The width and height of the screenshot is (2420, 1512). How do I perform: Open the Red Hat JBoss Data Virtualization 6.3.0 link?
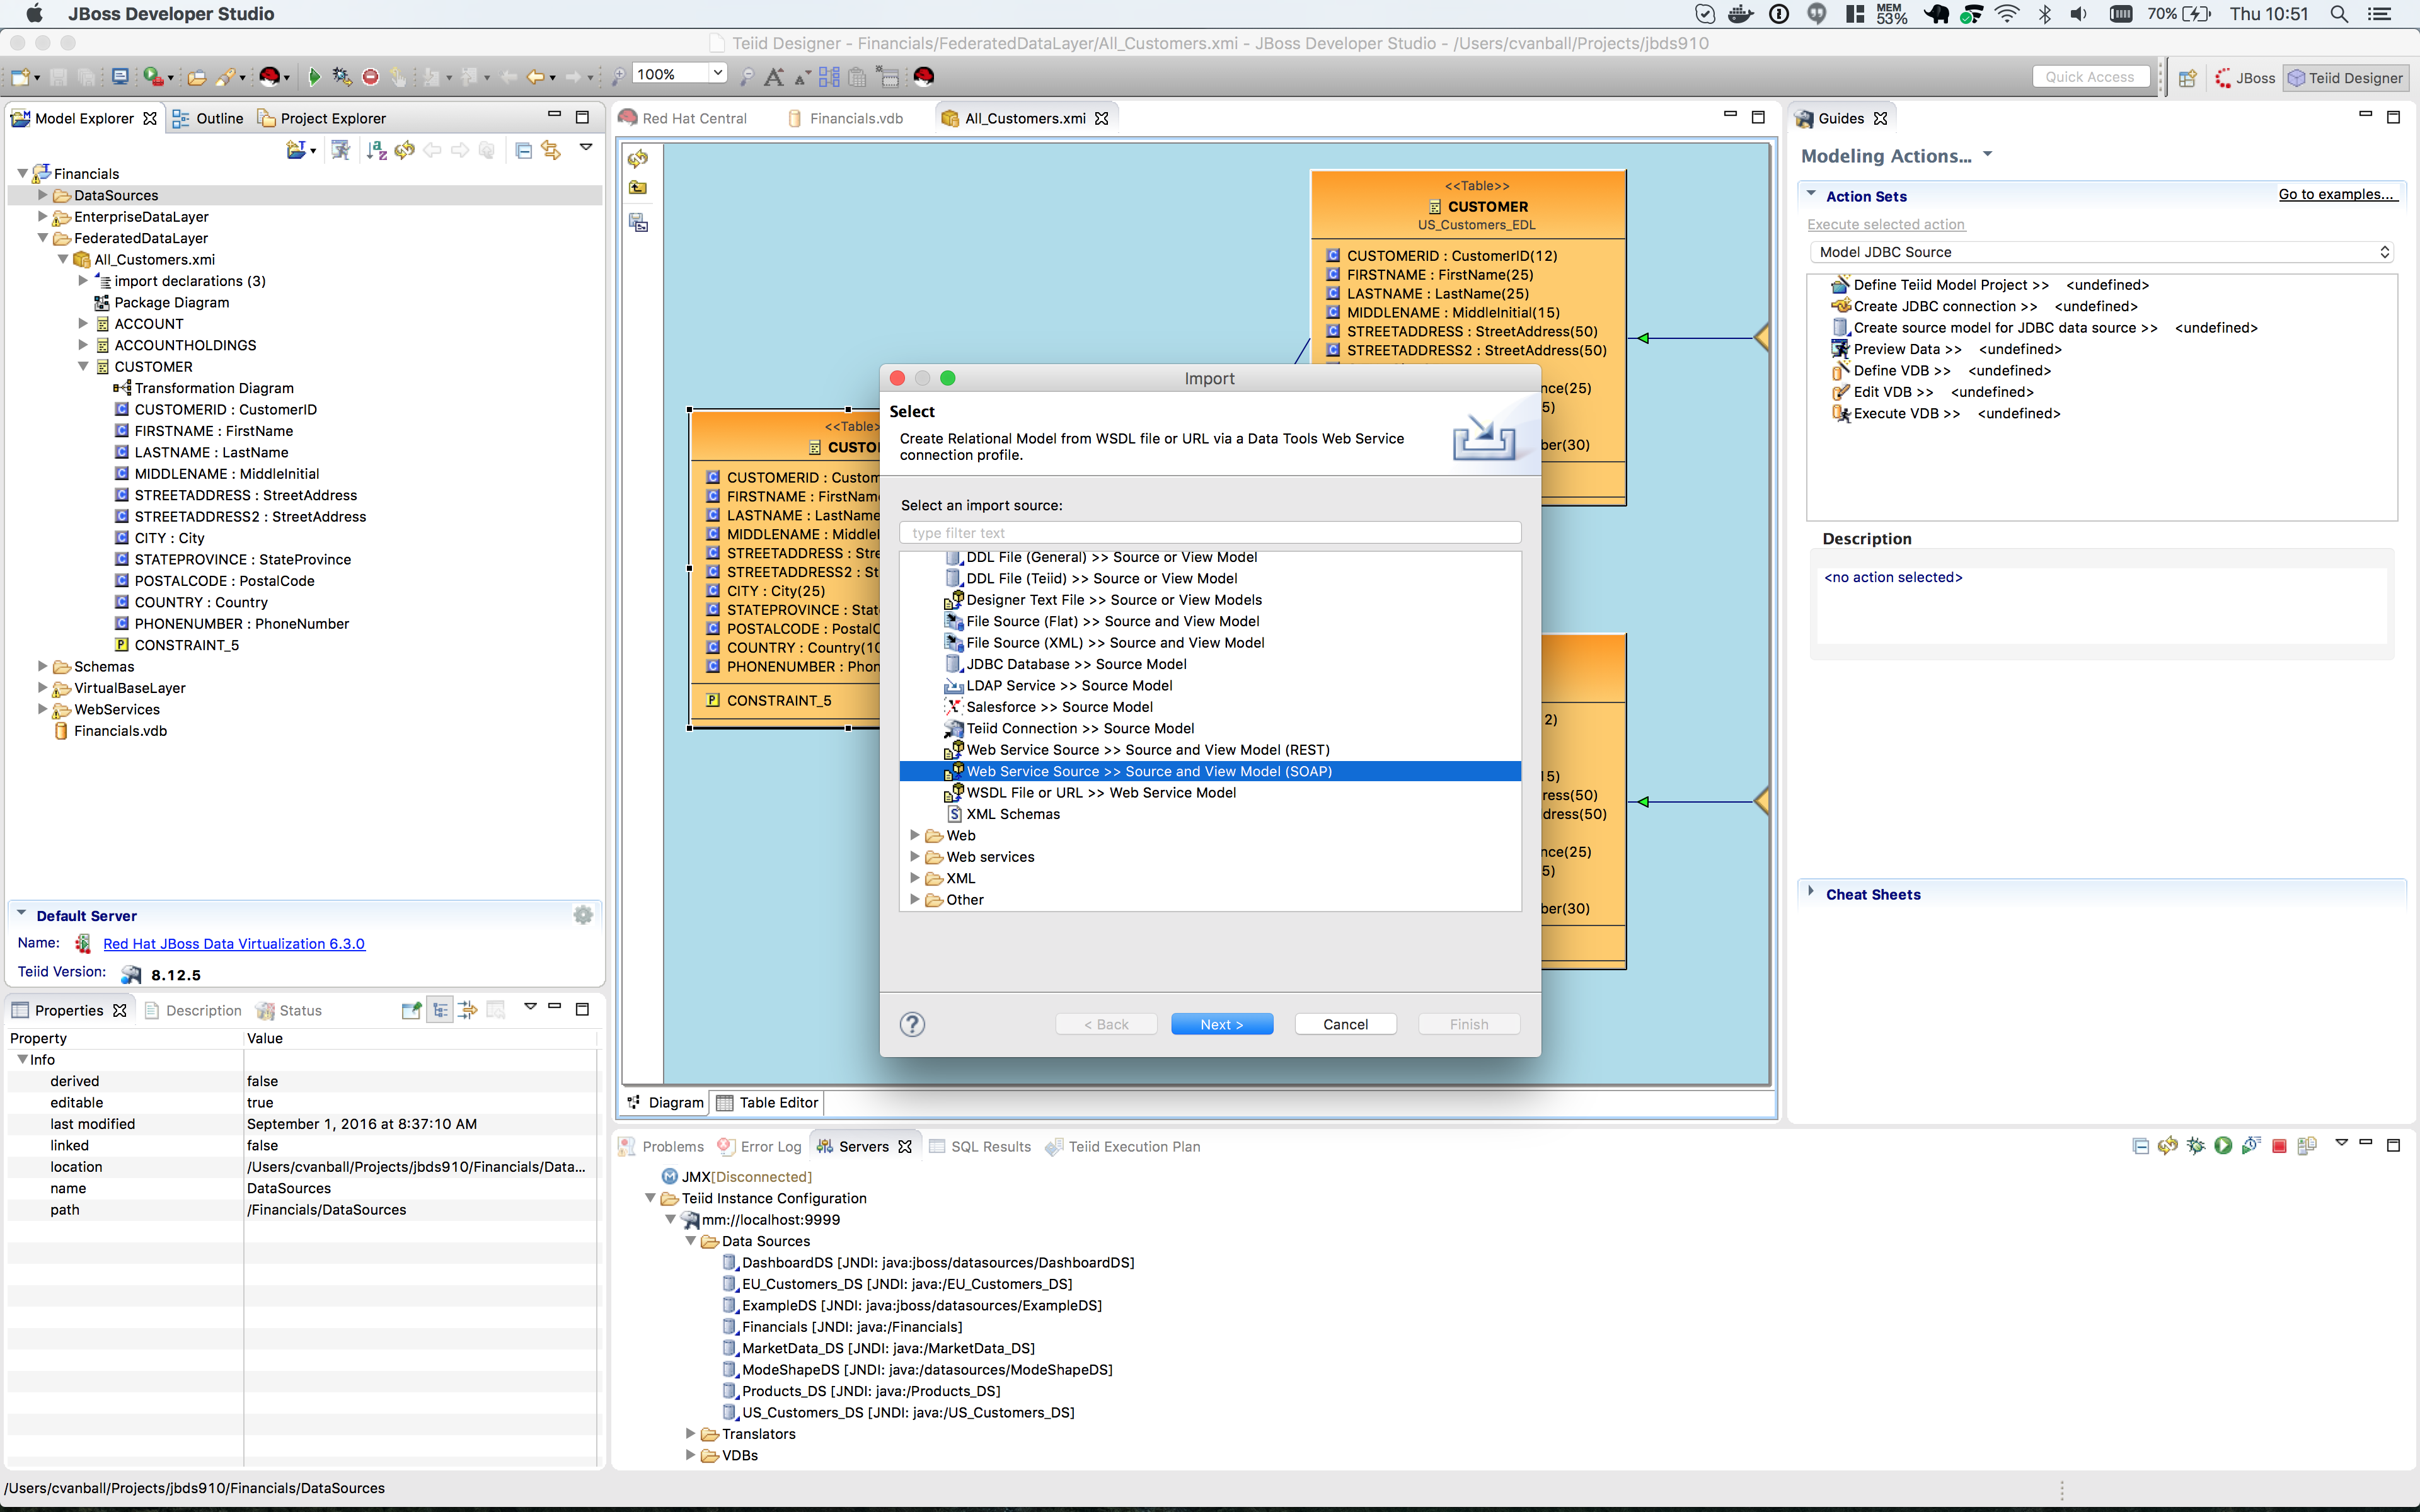pyautogui.click(x=234, y=943)
